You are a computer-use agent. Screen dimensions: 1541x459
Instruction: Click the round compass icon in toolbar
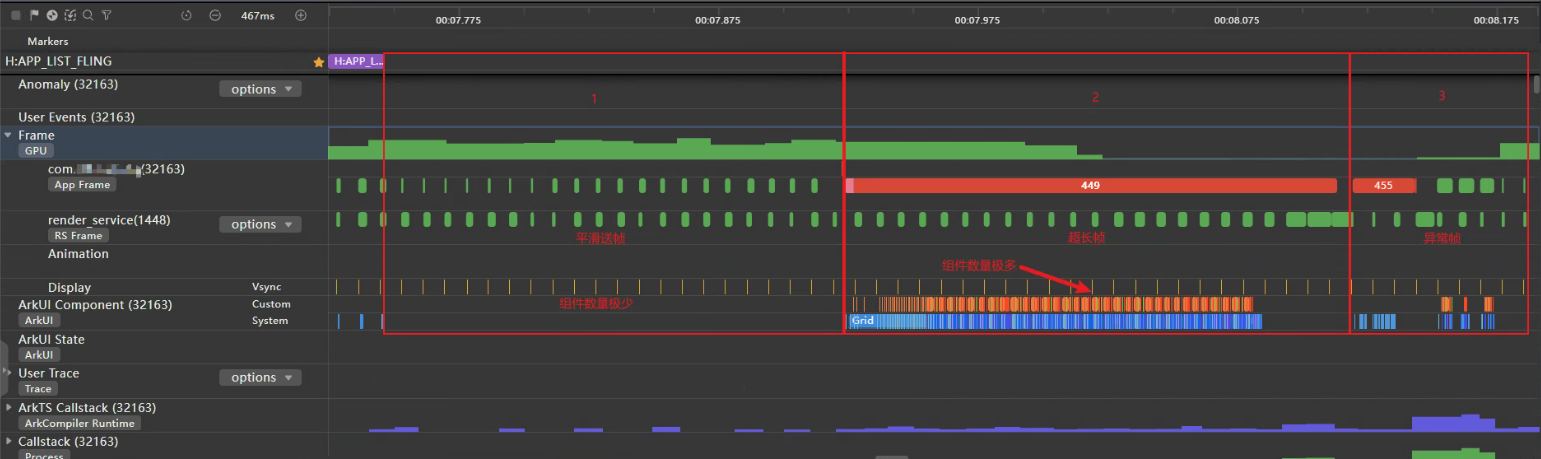point(51,15)
